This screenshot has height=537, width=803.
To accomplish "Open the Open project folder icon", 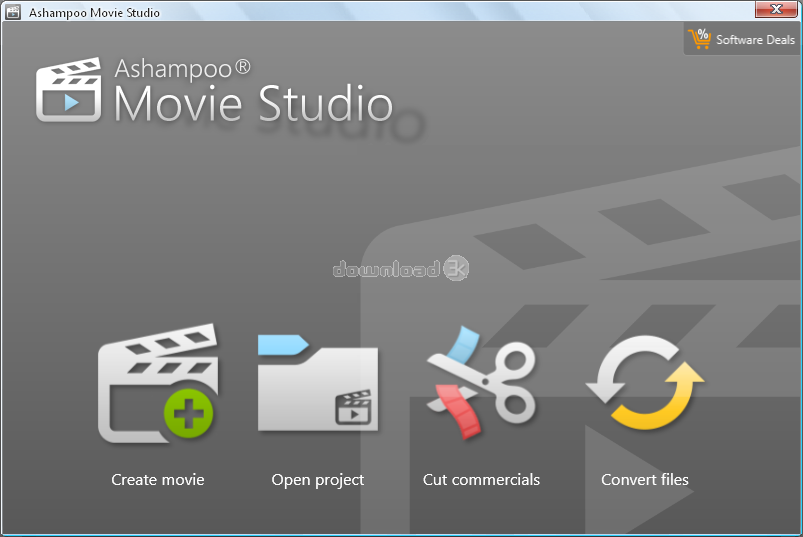I will 318,383.
